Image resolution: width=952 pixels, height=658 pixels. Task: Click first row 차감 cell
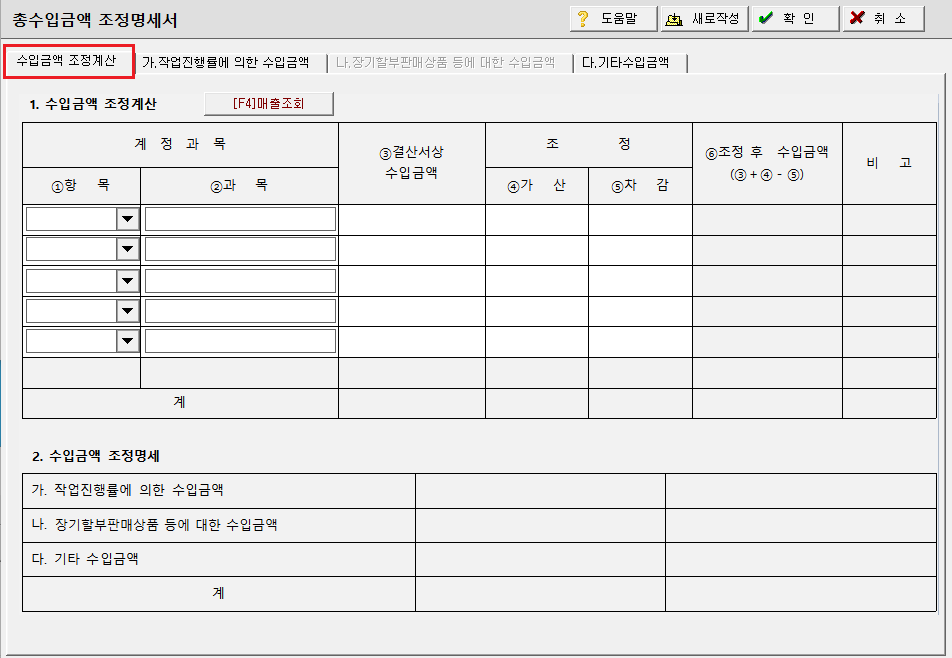[640, 220]
